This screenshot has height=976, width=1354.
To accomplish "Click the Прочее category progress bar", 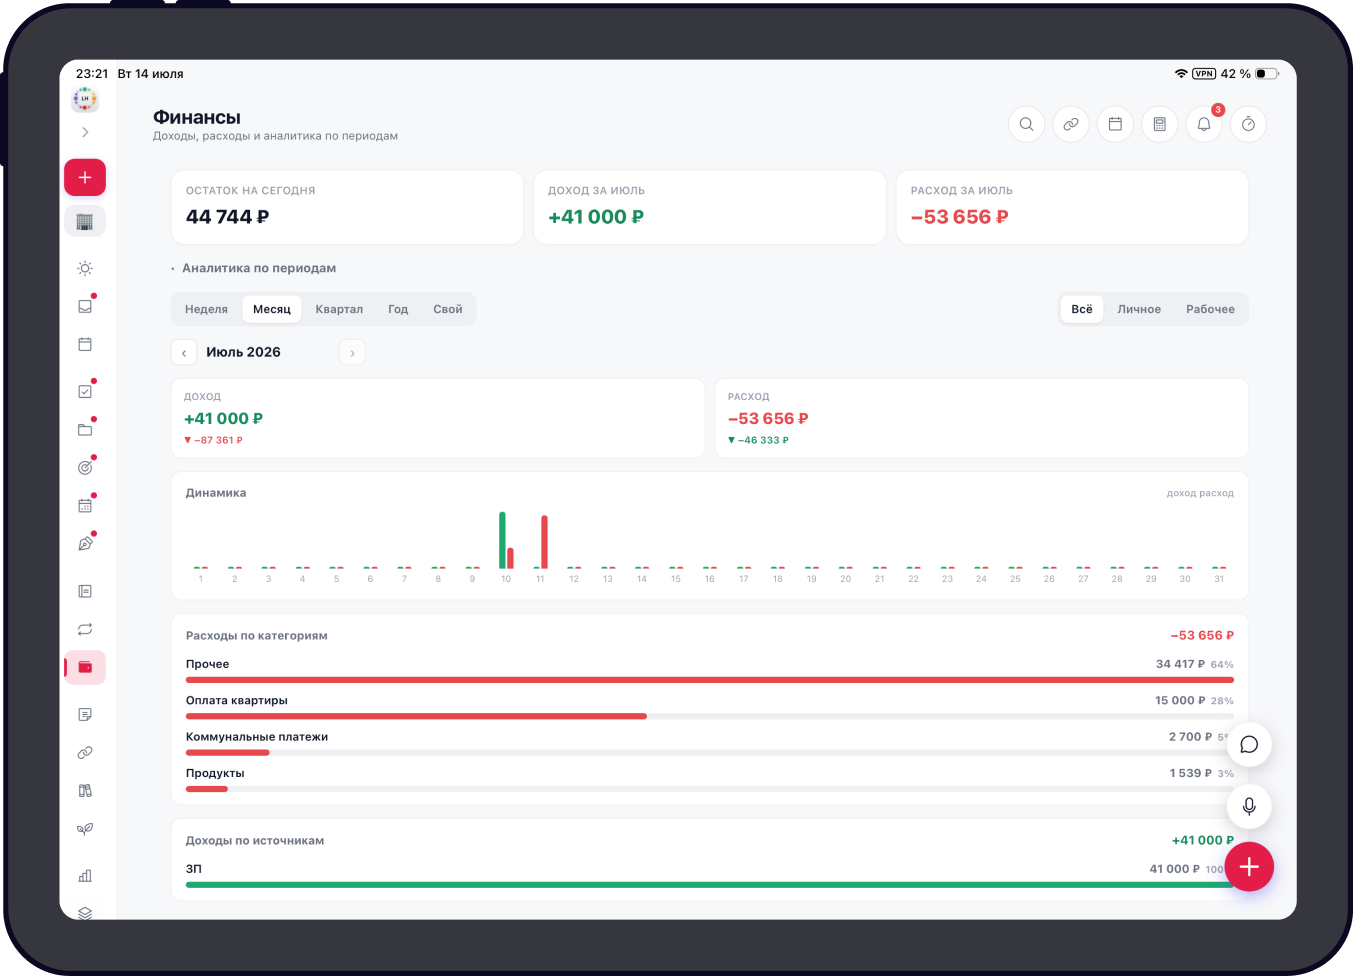I will [x=710, y=680].
